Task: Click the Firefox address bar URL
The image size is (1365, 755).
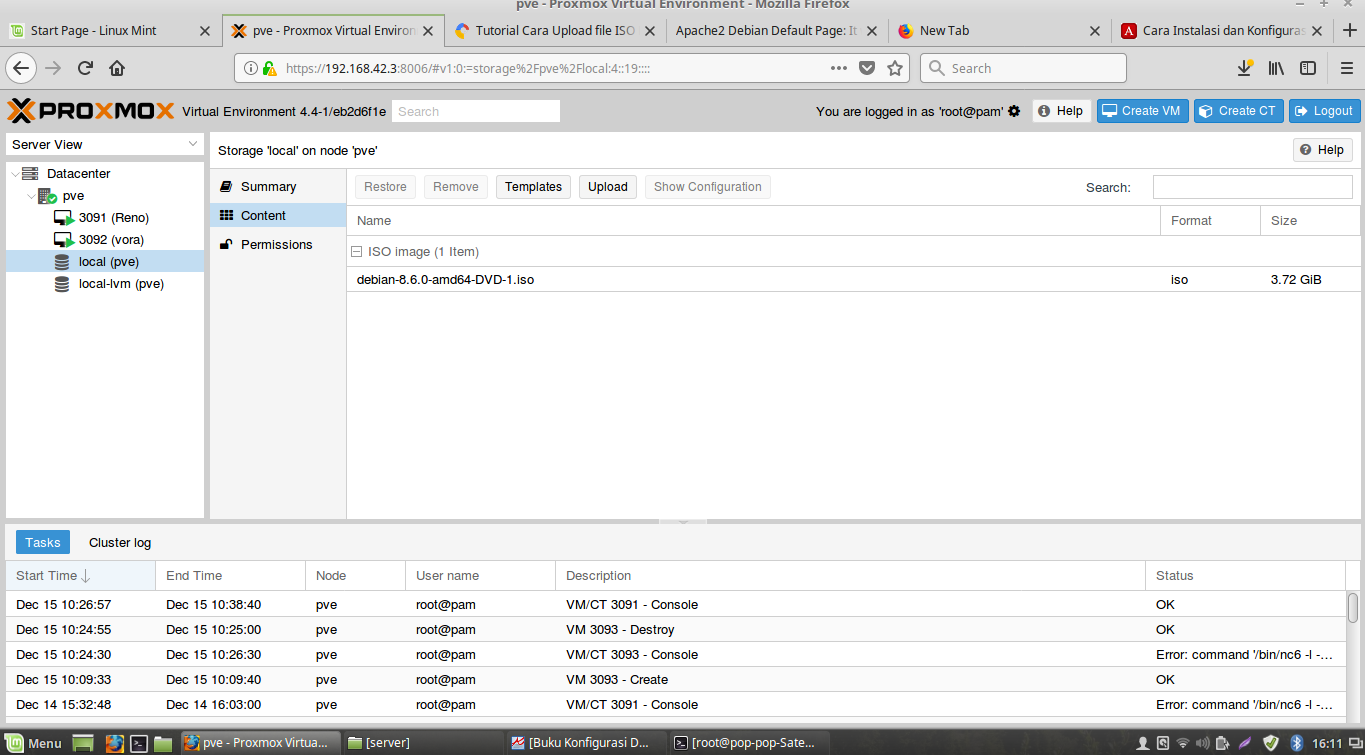Action: (x=470, y=68)
